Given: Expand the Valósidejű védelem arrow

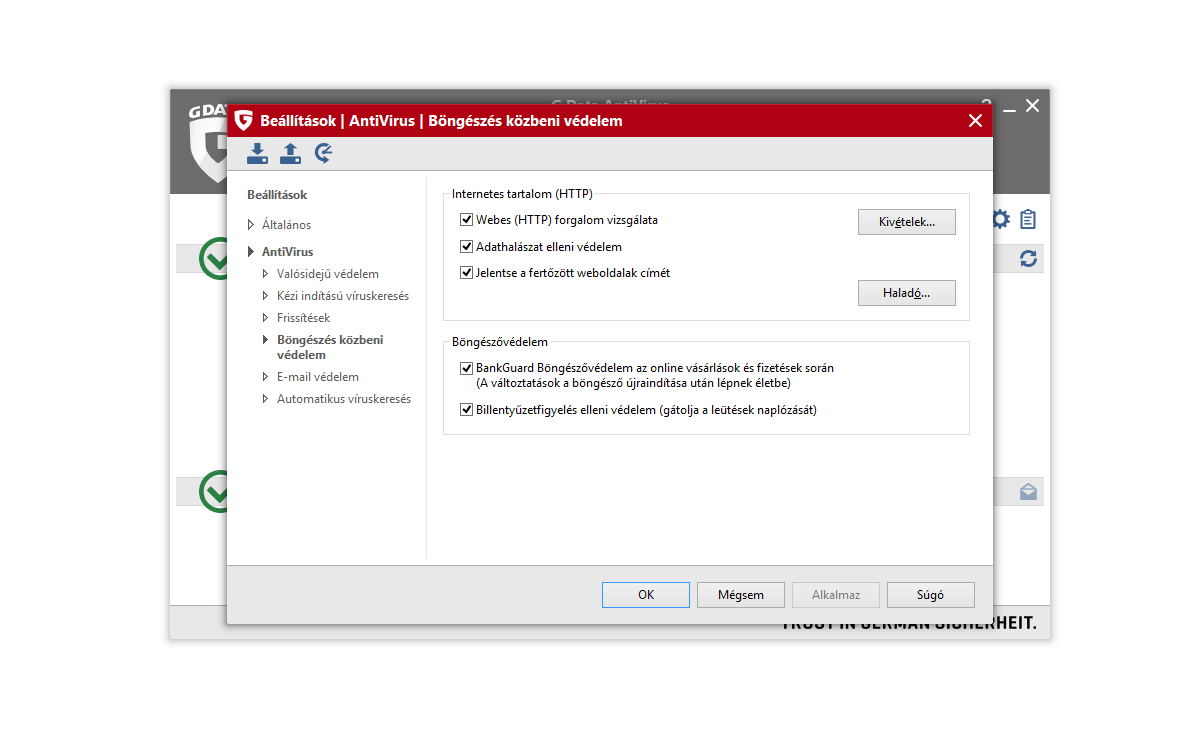Looking at the screenshot, I should tap(266, 274).
